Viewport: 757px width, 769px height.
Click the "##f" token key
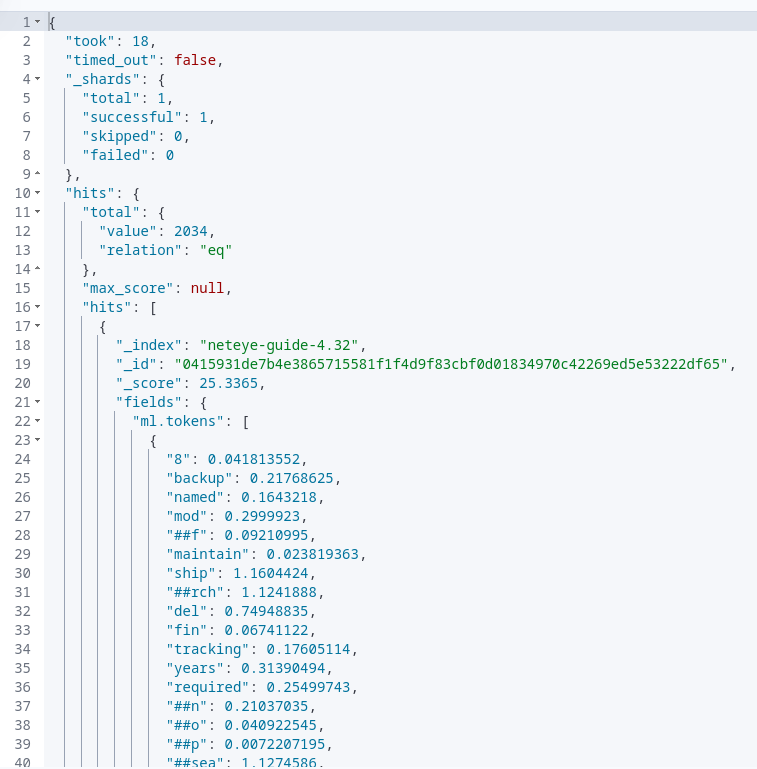click(x=186, y=536)
